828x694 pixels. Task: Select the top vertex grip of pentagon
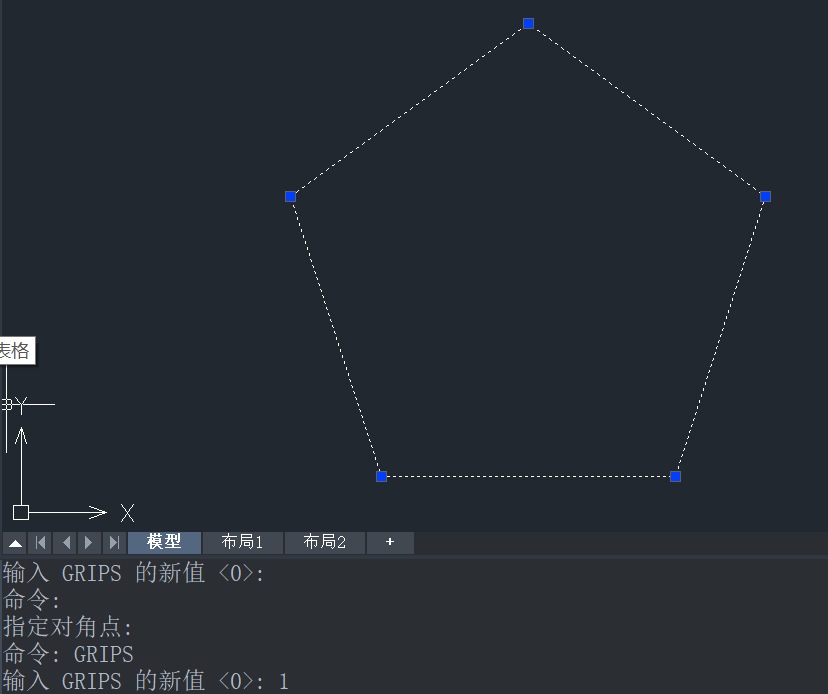[x=529, y=23]
